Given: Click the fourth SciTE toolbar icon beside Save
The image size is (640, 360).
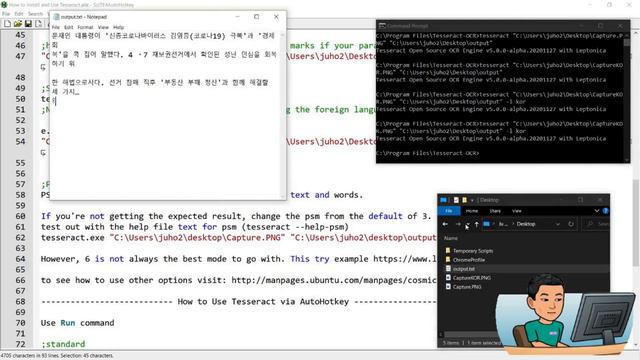Looking at the screenshot, I should 38,24.
